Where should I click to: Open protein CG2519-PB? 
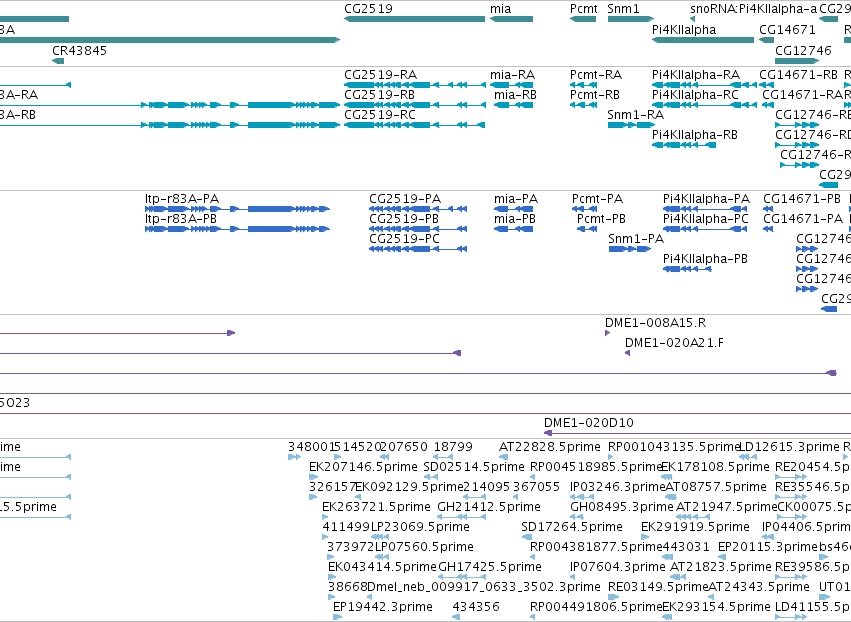tap(404, 219)
